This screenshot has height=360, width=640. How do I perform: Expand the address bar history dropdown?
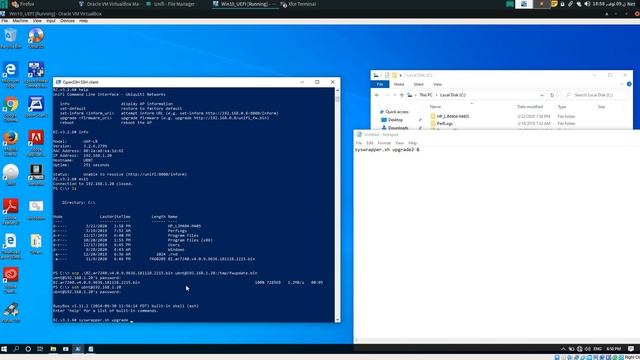point(542,95)
